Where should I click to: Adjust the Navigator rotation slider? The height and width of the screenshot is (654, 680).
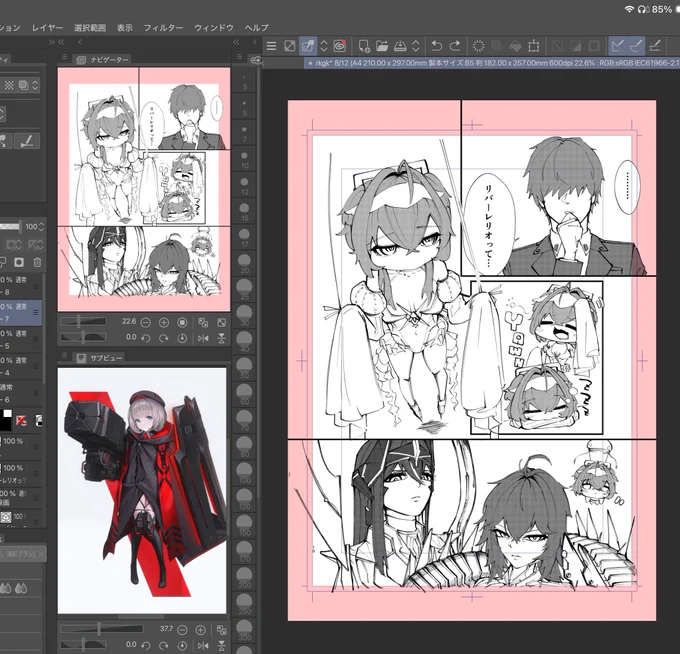83,337
